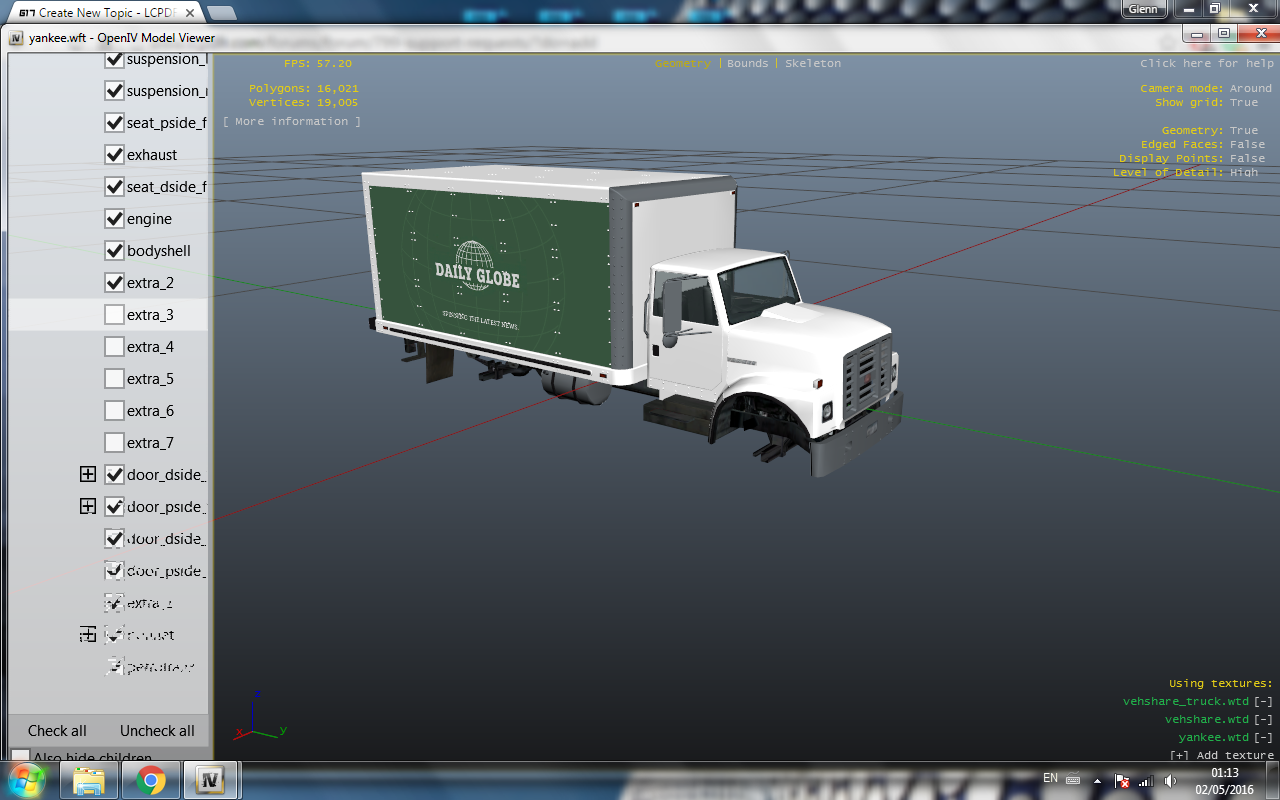Click the Show desktop strip beside the clock
1280x800 pixels.
(1273, 780)
